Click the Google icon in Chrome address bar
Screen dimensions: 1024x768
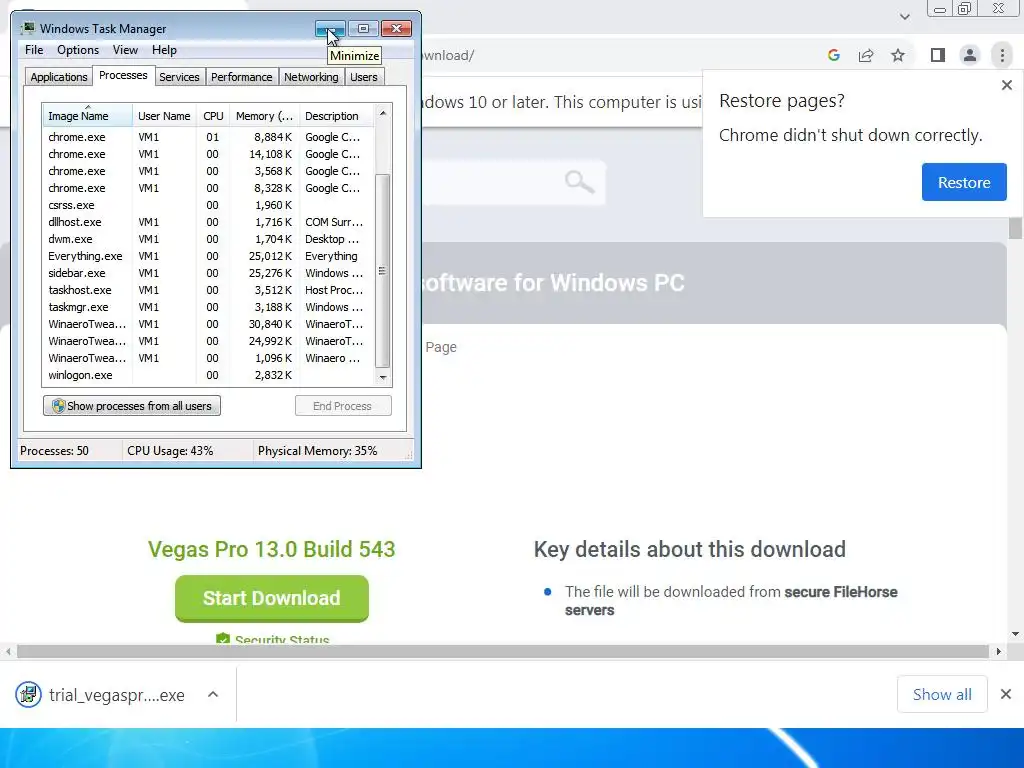(833, 56)
